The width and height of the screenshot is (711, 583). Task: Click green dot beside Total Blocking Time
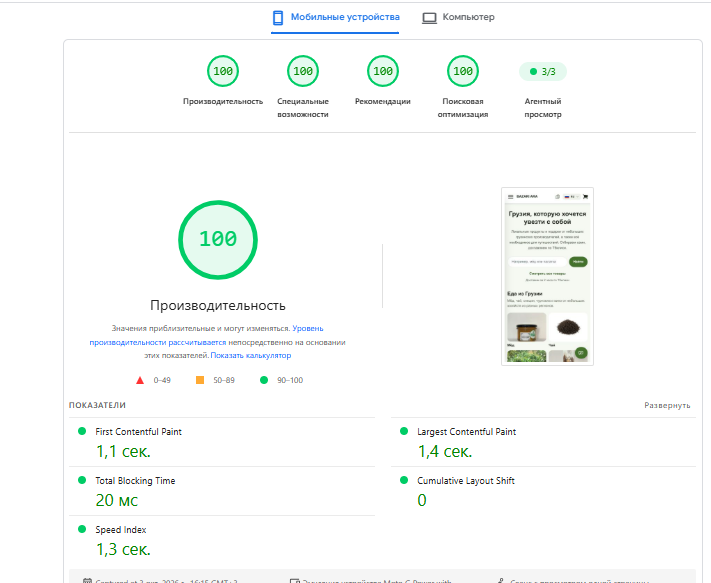(x=82, y=480)
